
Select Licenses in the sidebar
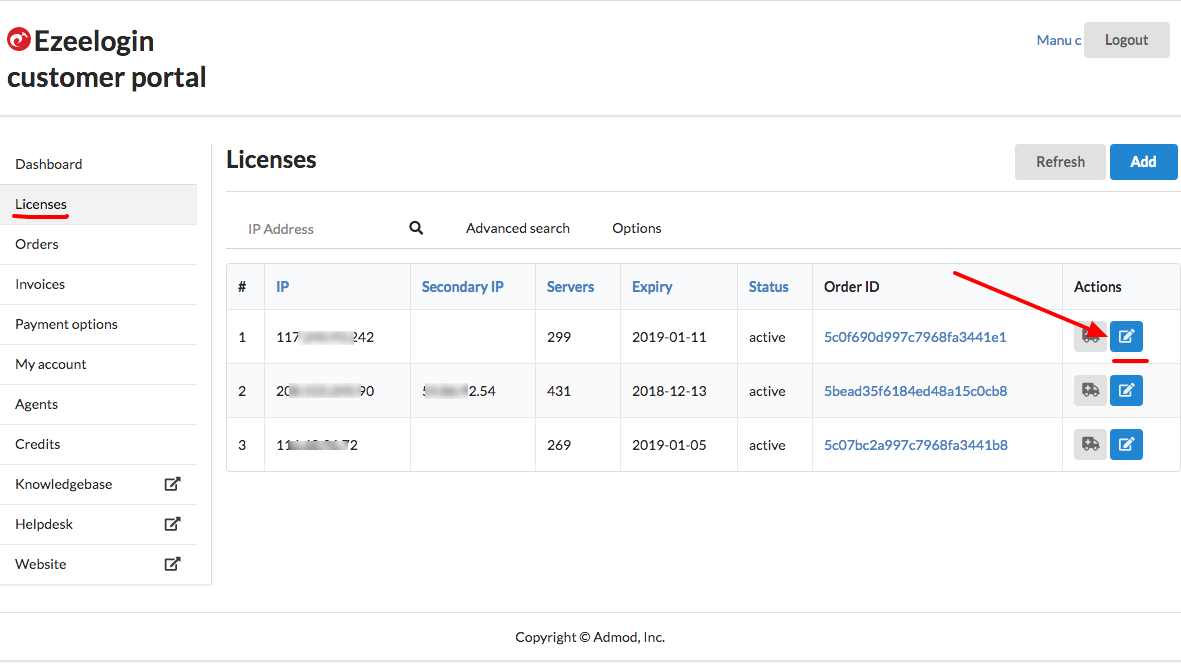coord(99,204)
